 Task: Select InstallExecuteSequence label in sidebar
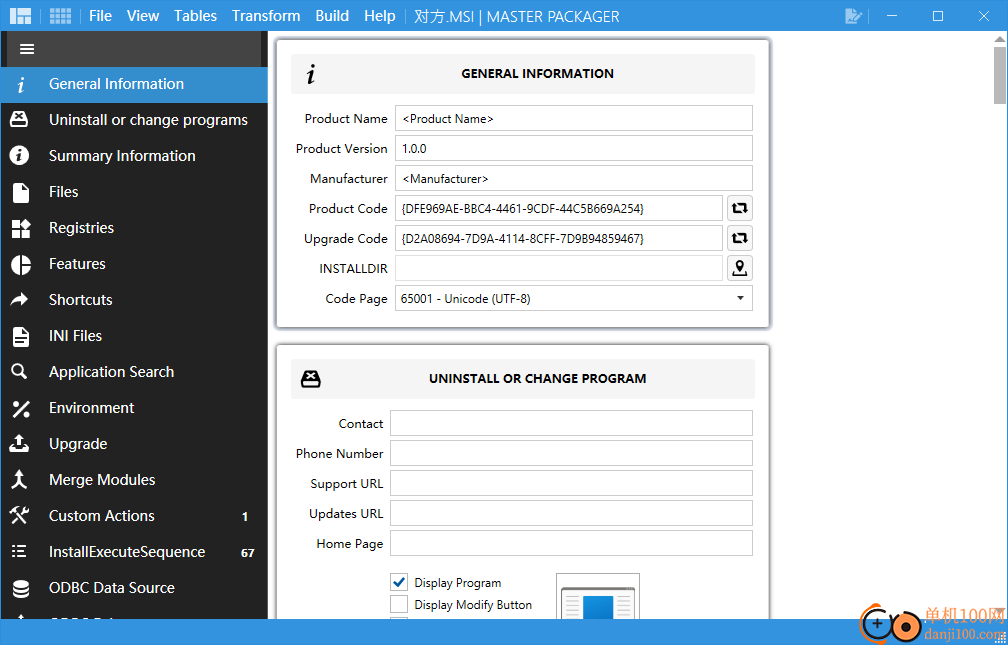[x=127, y=552]
